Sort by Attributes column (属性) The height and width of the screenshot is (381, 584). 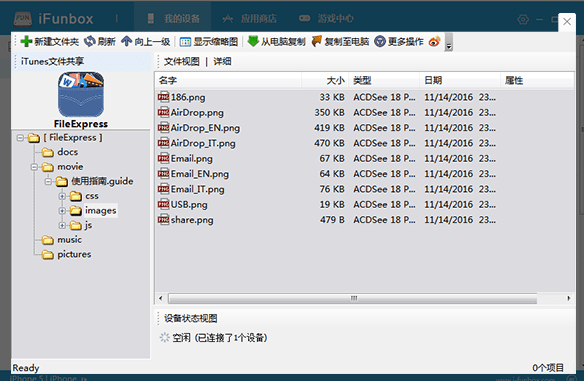click(x=537, y=80)
